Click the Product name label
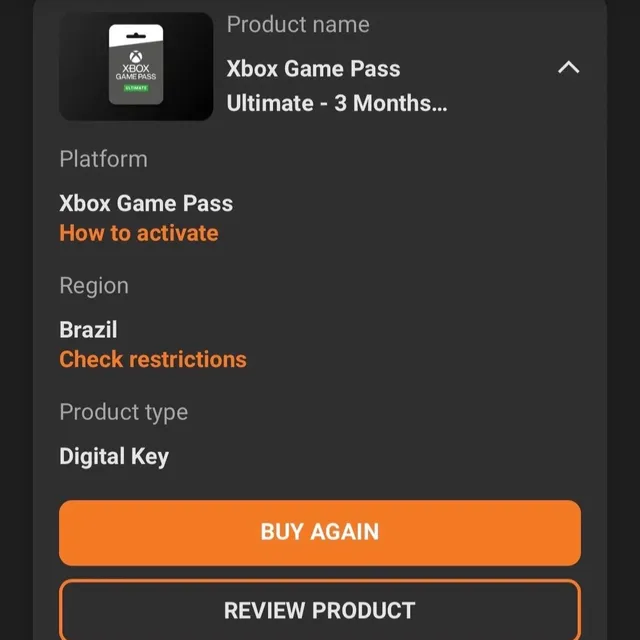 point(298,24)
